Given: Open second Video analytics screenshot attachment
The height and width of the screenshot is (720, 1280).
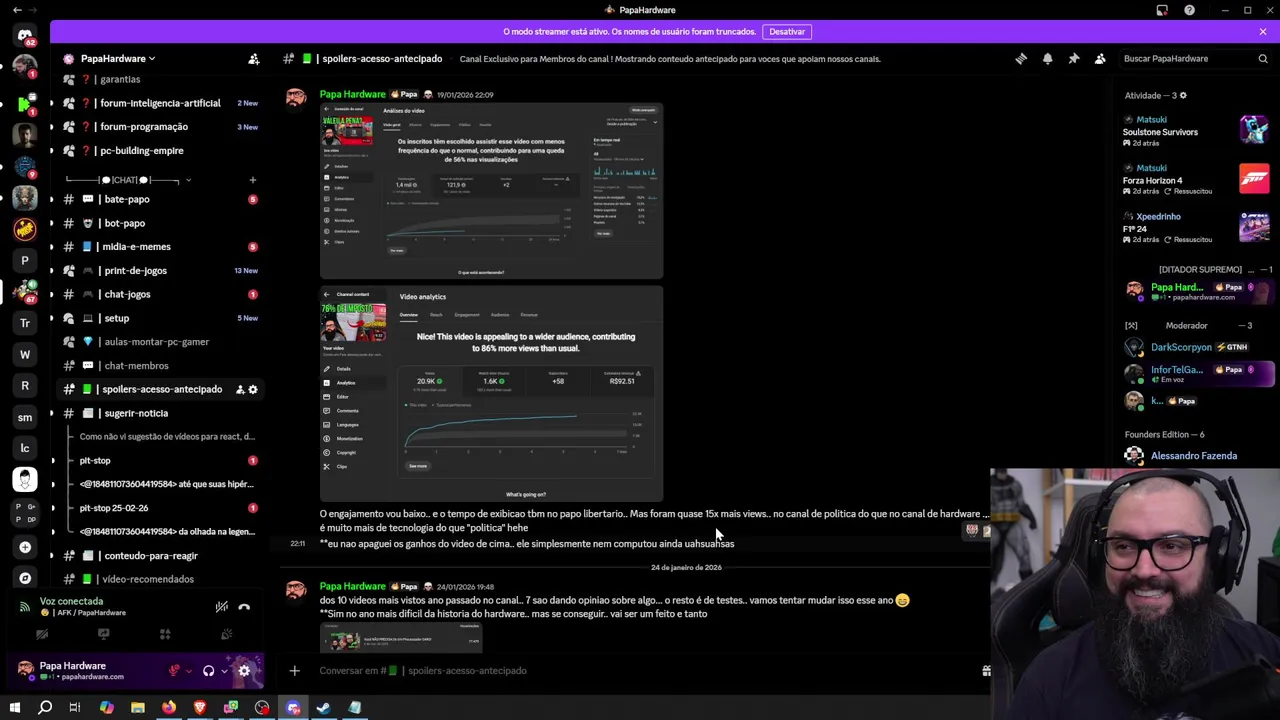Looking at the screenshot, I should (491, 394).
